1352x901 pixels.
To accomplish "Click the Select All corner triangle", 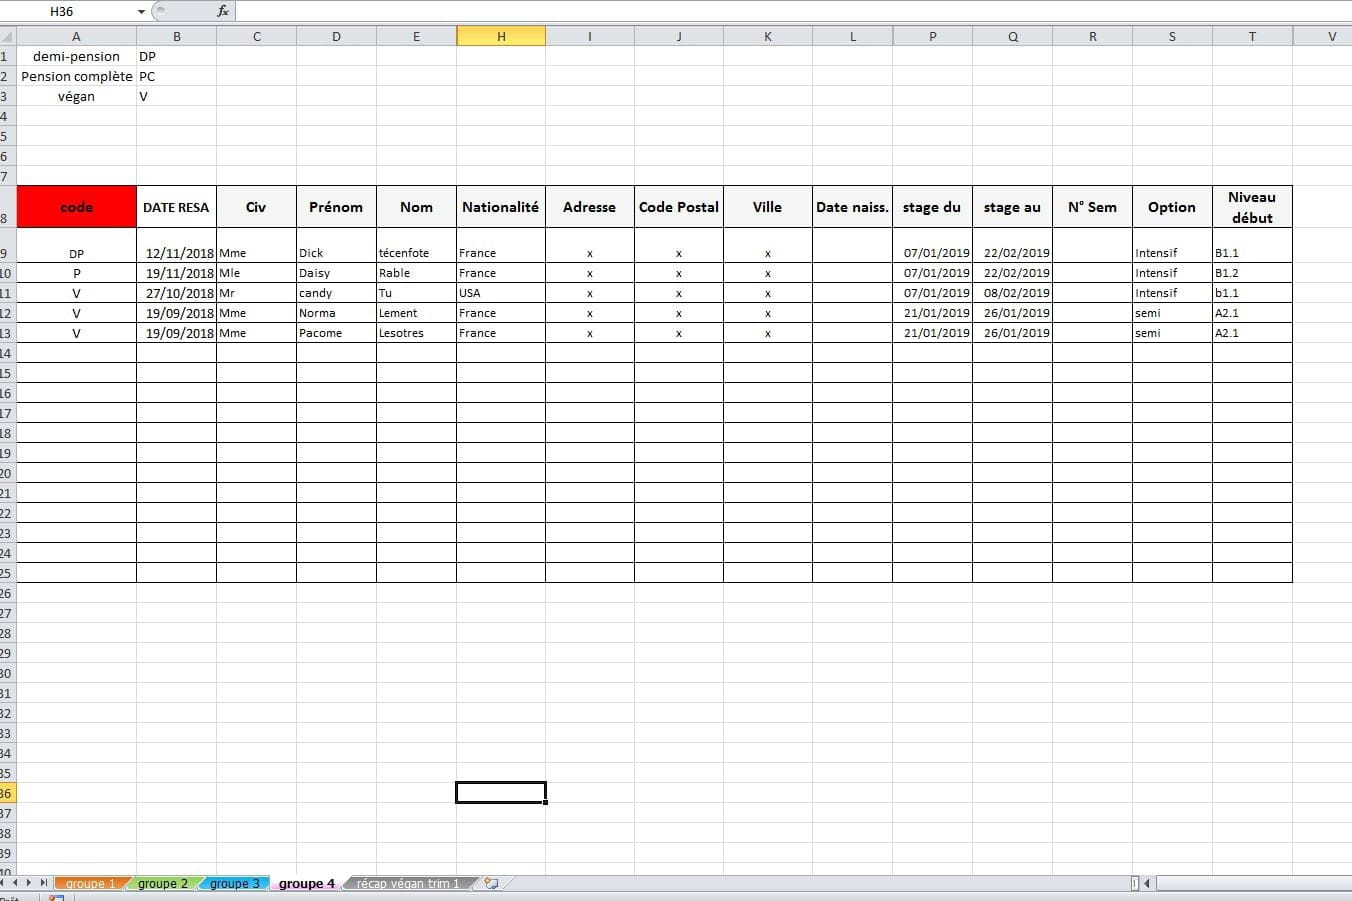I will tap(8, 36).
